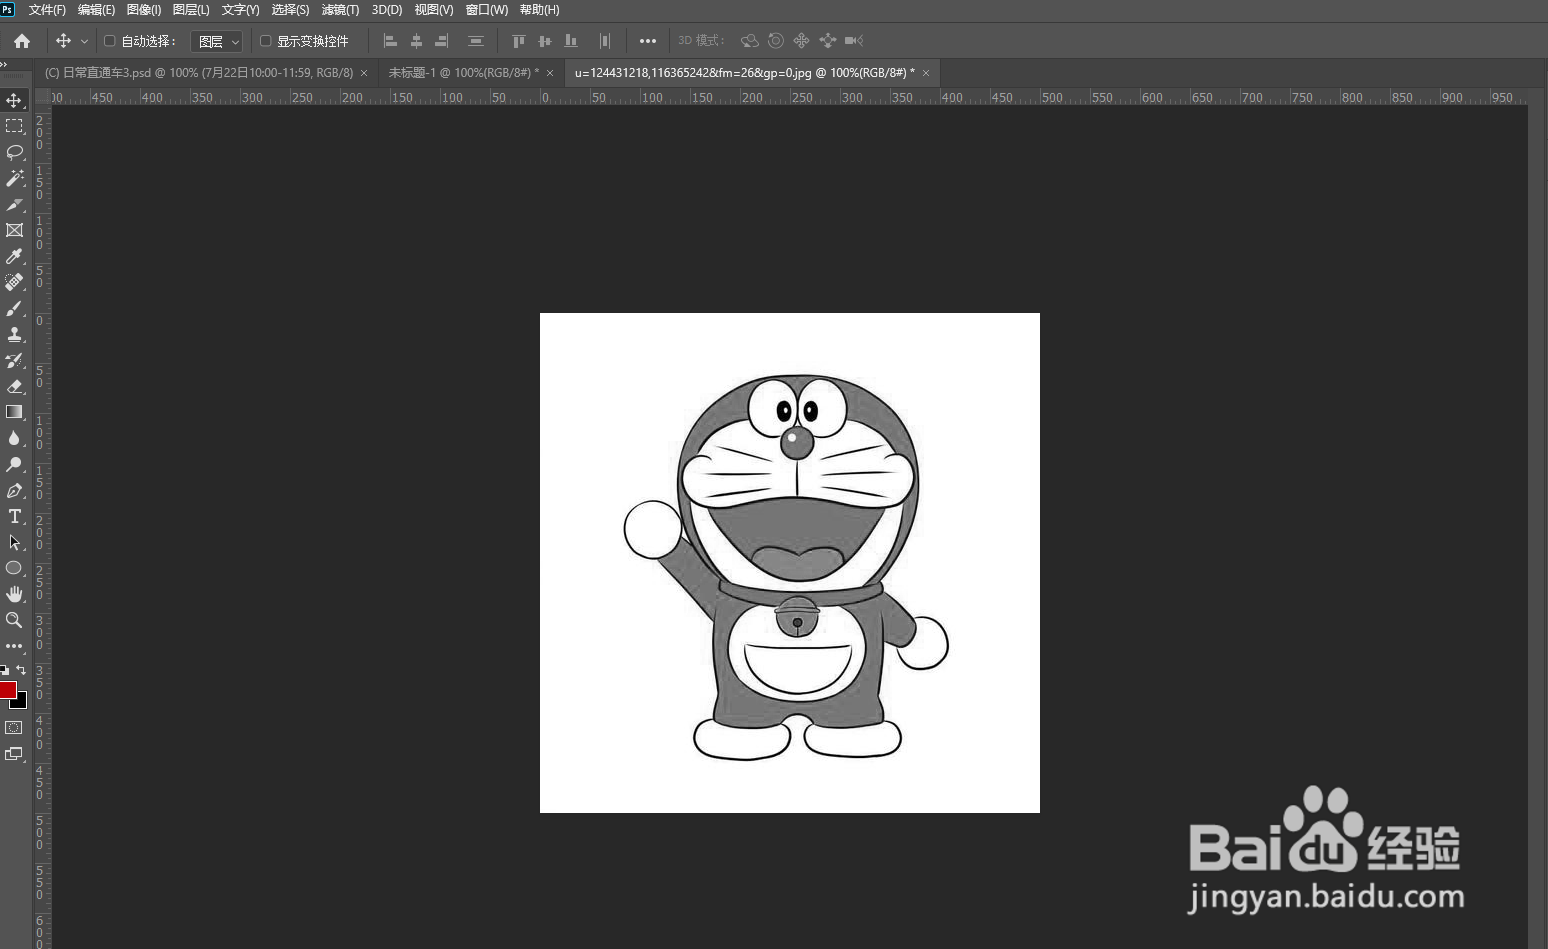The height and width of the screenshot is (949, 1548).
Task: Open the 3D(D) menu
Action: pyautogui.click(x=387, y=10)
